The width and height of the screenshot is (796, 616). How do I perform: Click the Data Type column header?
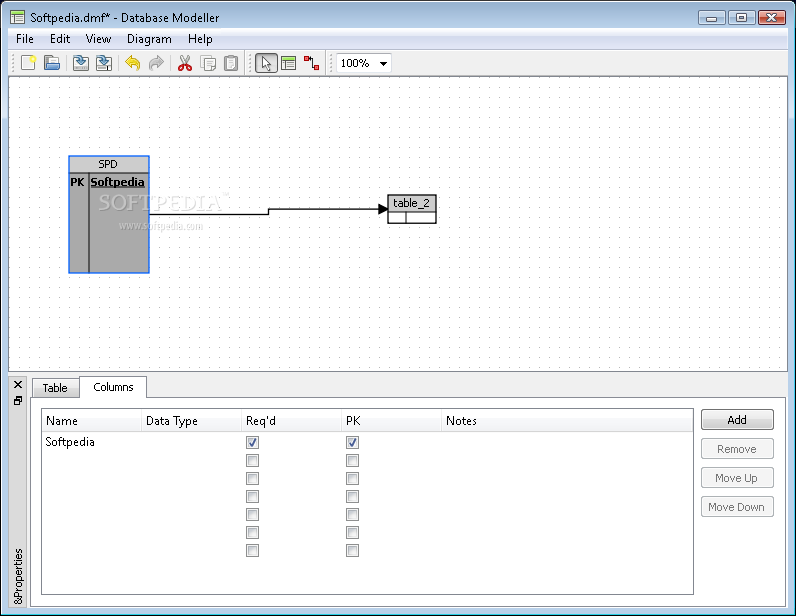[191, 421]
